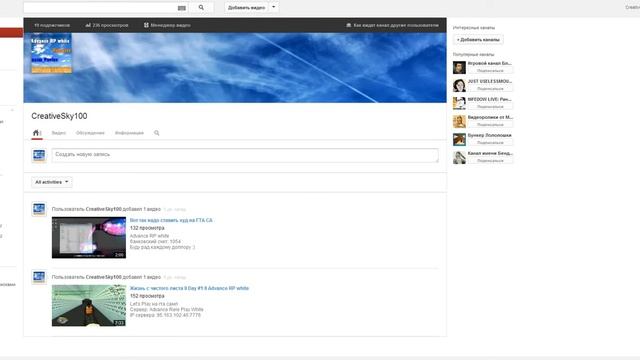Open 'Канал имени Бенд...' channel name
Viewport: 640px width, 360px height.
click(x=490, y=153)
